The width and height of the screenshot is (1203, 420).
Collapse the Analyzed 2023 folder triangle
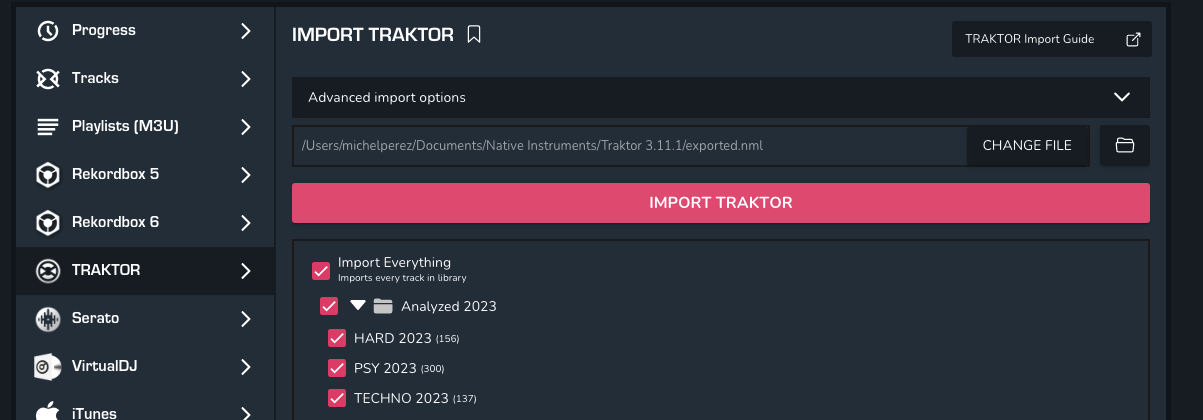358,305
